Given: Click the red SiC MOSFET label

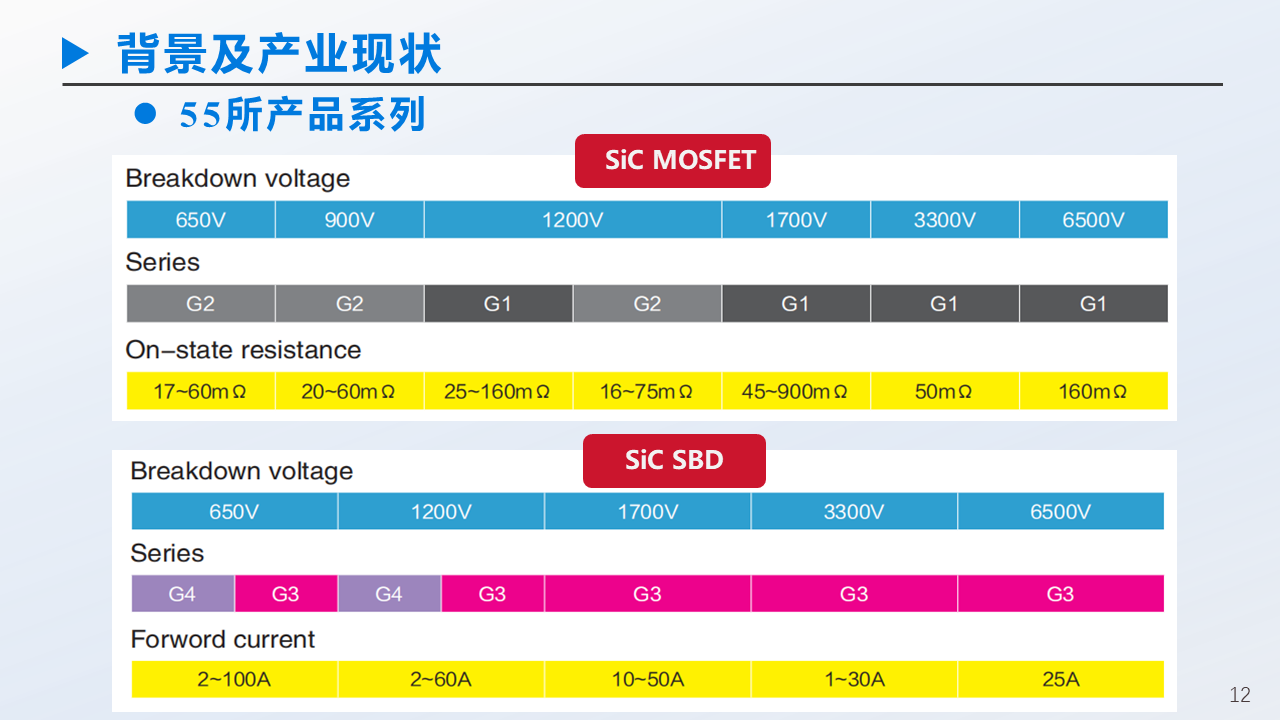Looking at the screenshot, I should 673,161.
